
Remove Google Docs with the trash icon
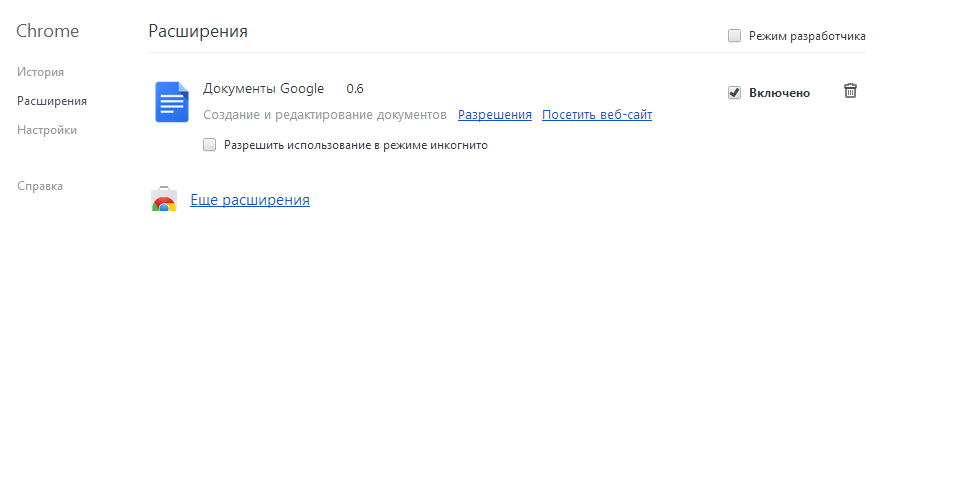850,91
